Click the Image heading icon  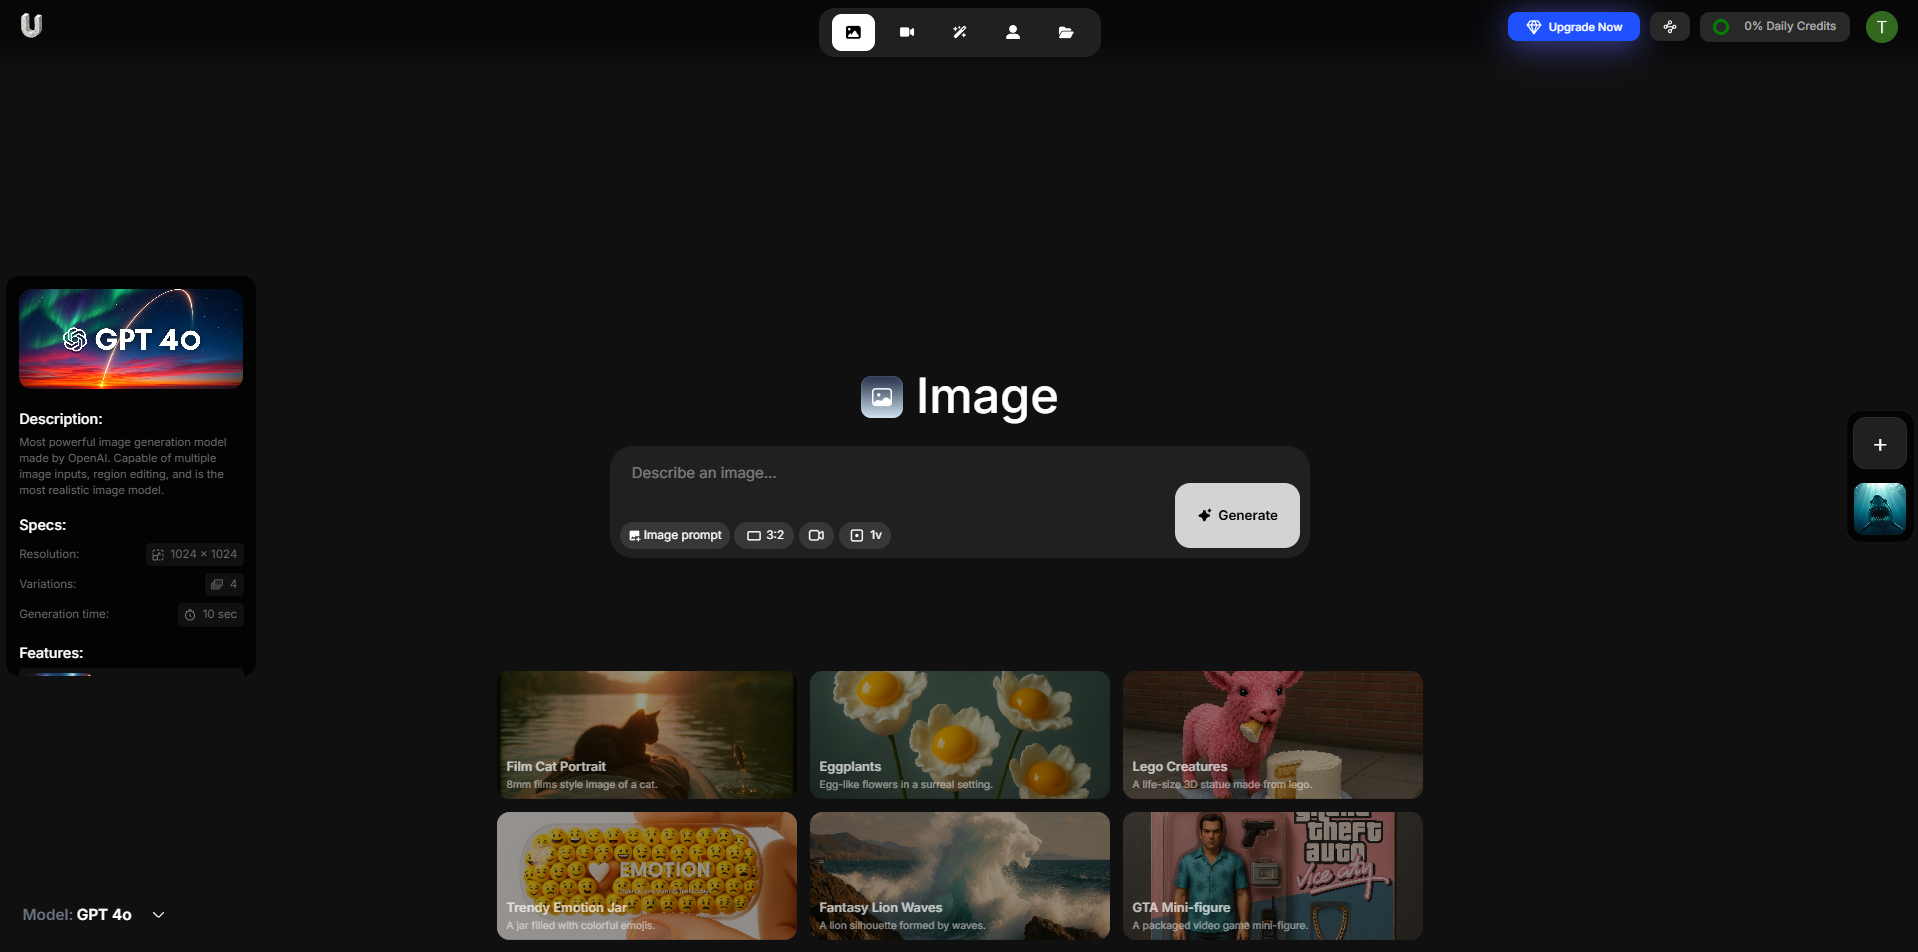882,397
